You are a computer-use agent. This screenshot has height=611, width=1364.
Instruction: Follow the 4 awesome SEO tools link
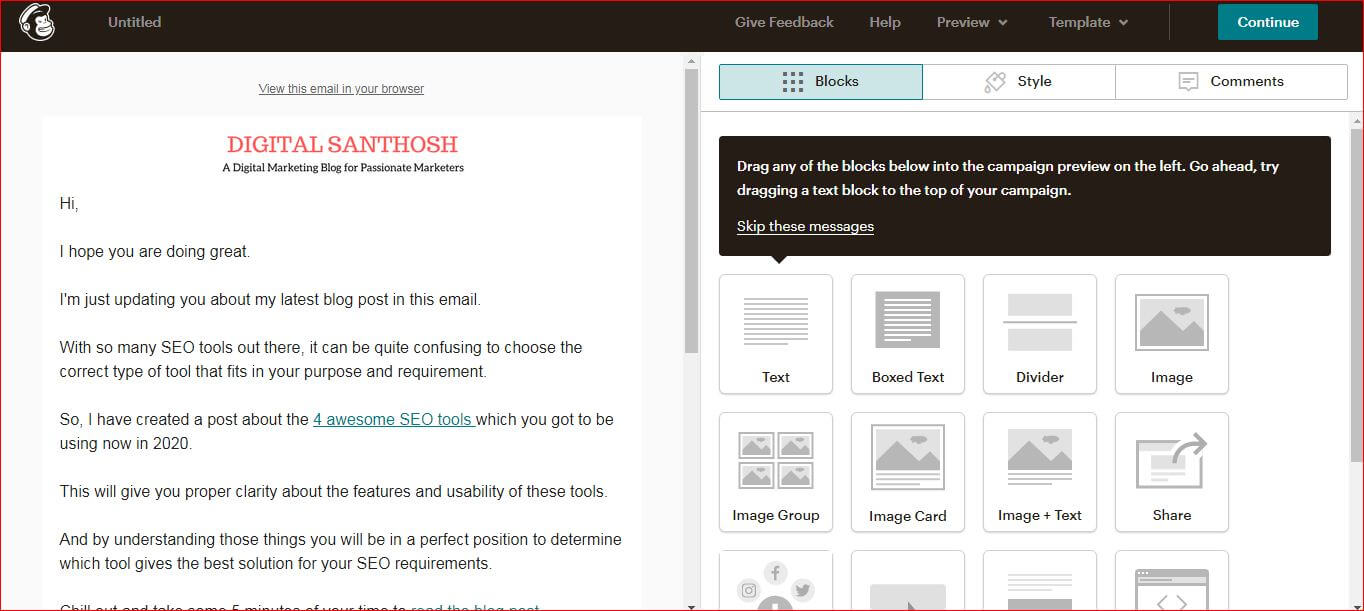click(394, 419)
